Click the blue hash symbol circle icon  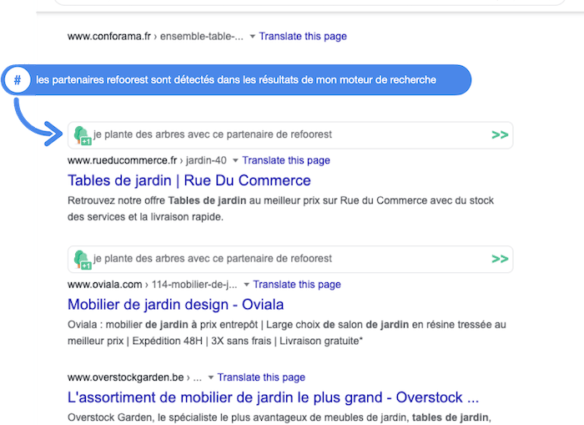(x=17, y=80)
